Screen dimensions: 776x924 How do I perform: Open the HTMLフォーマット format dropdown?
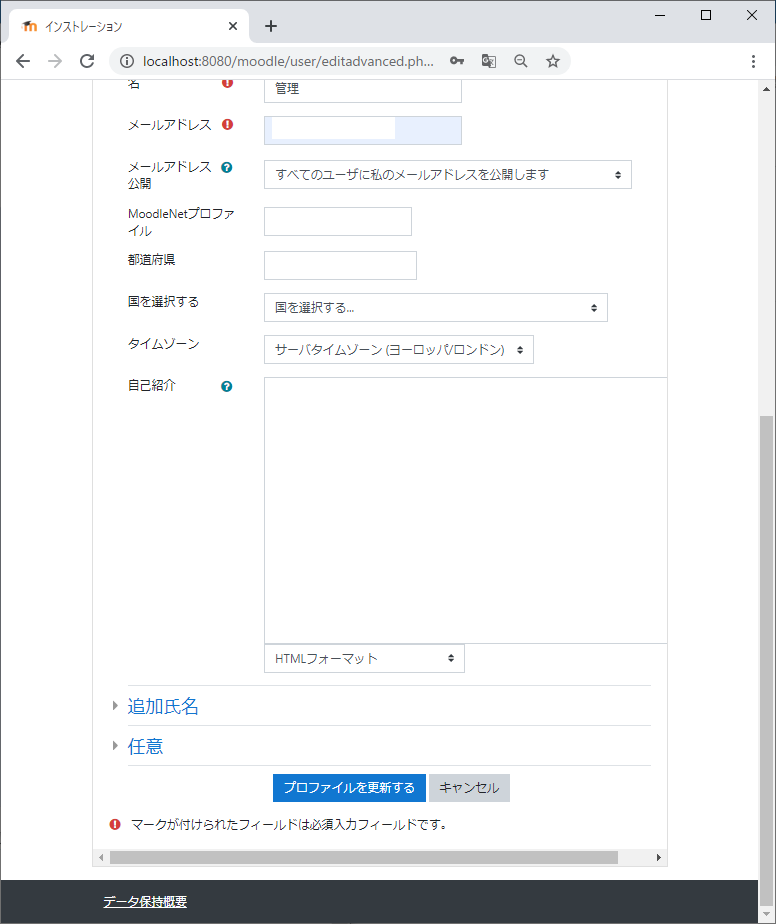(364, 658)
